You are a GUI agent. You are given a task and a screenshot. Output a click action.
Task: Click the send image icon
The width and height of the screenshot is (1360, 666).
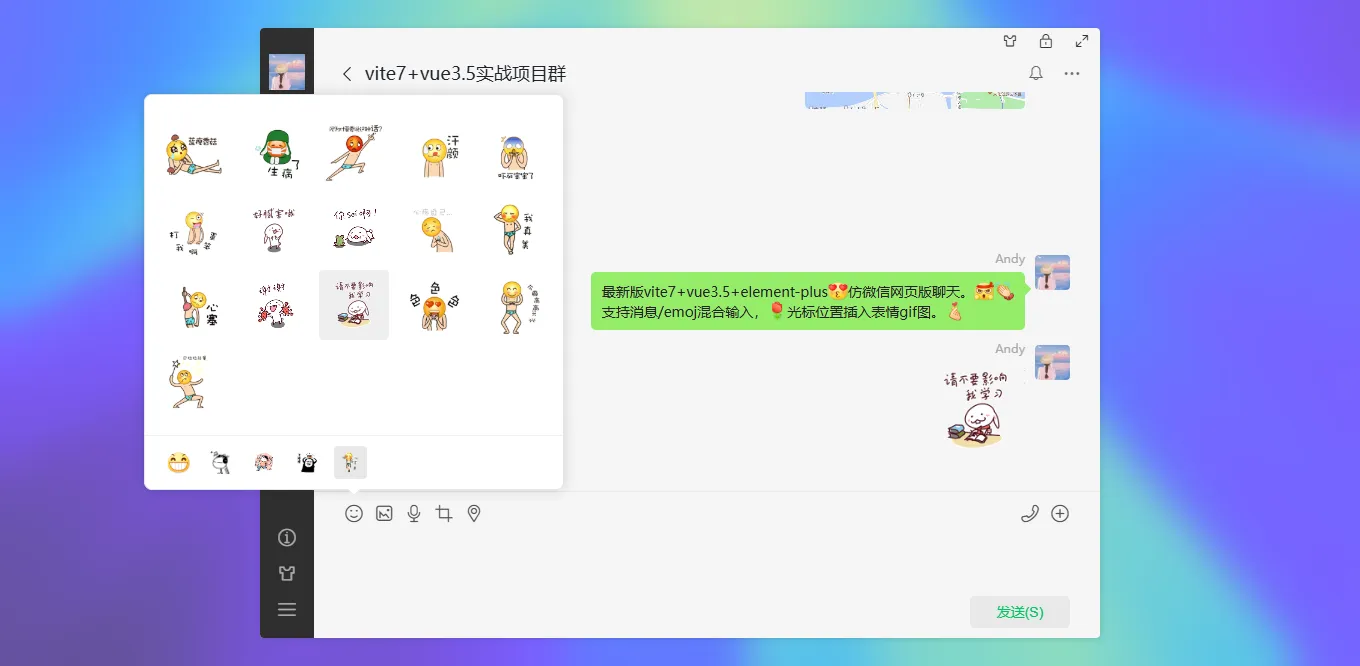(x=384, y=513)
